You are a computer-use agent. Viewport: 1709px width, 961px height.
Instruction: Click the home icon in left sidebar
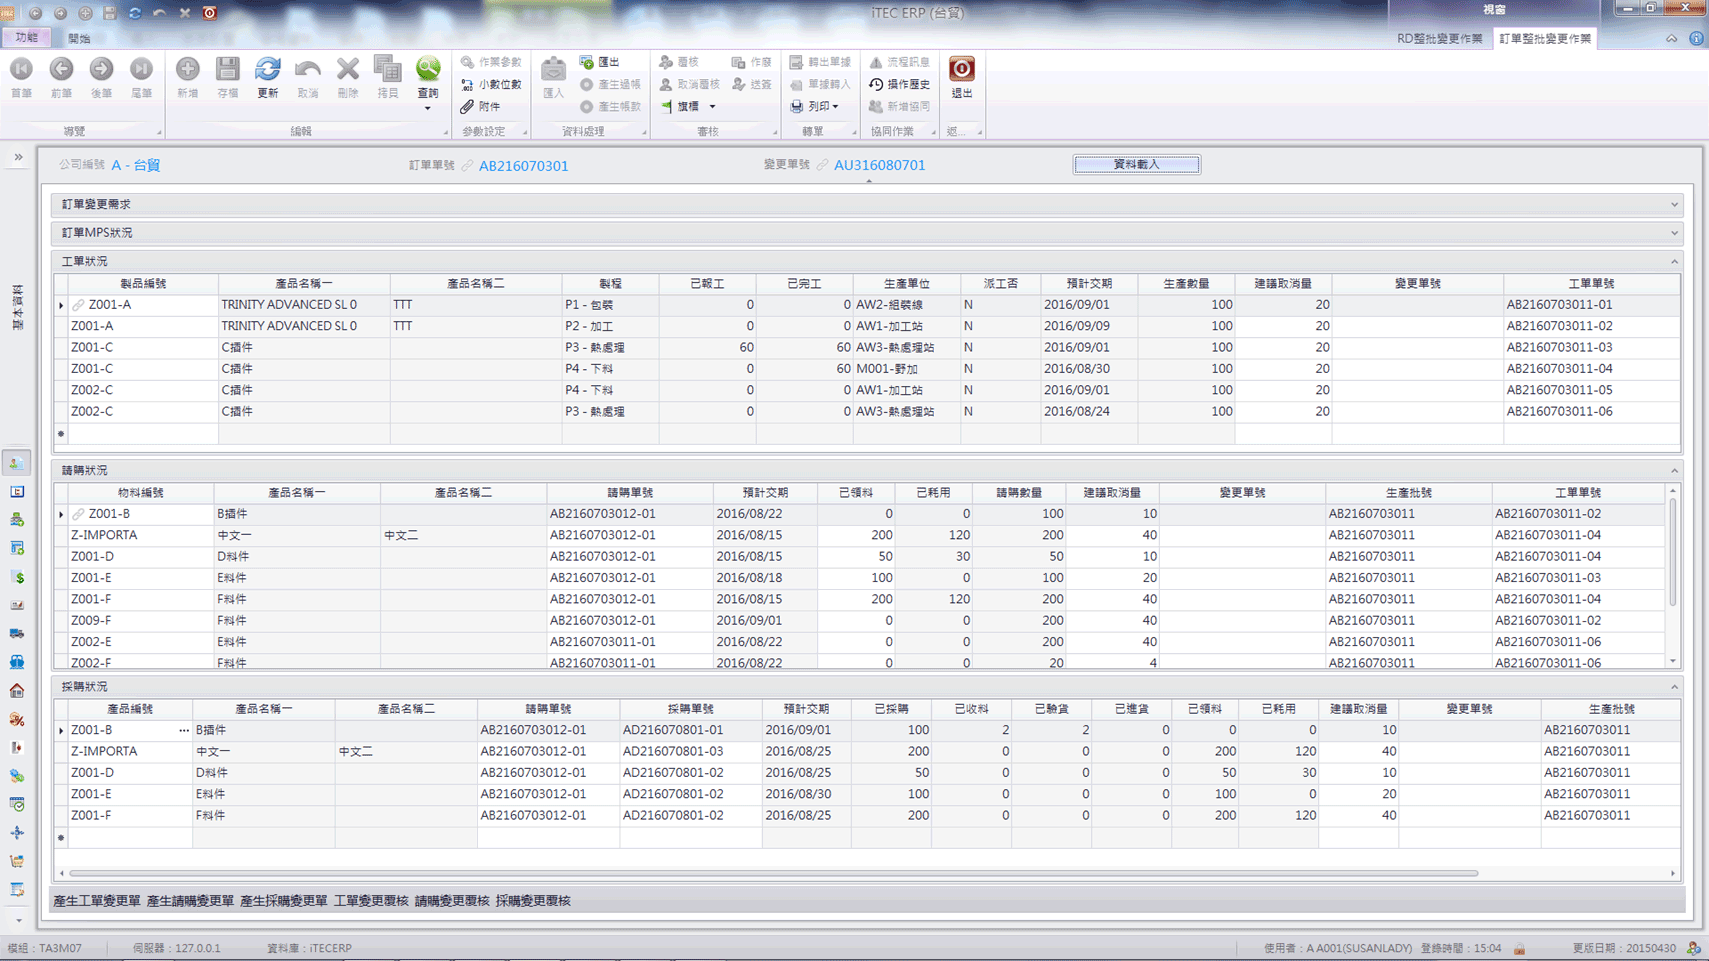17,691
